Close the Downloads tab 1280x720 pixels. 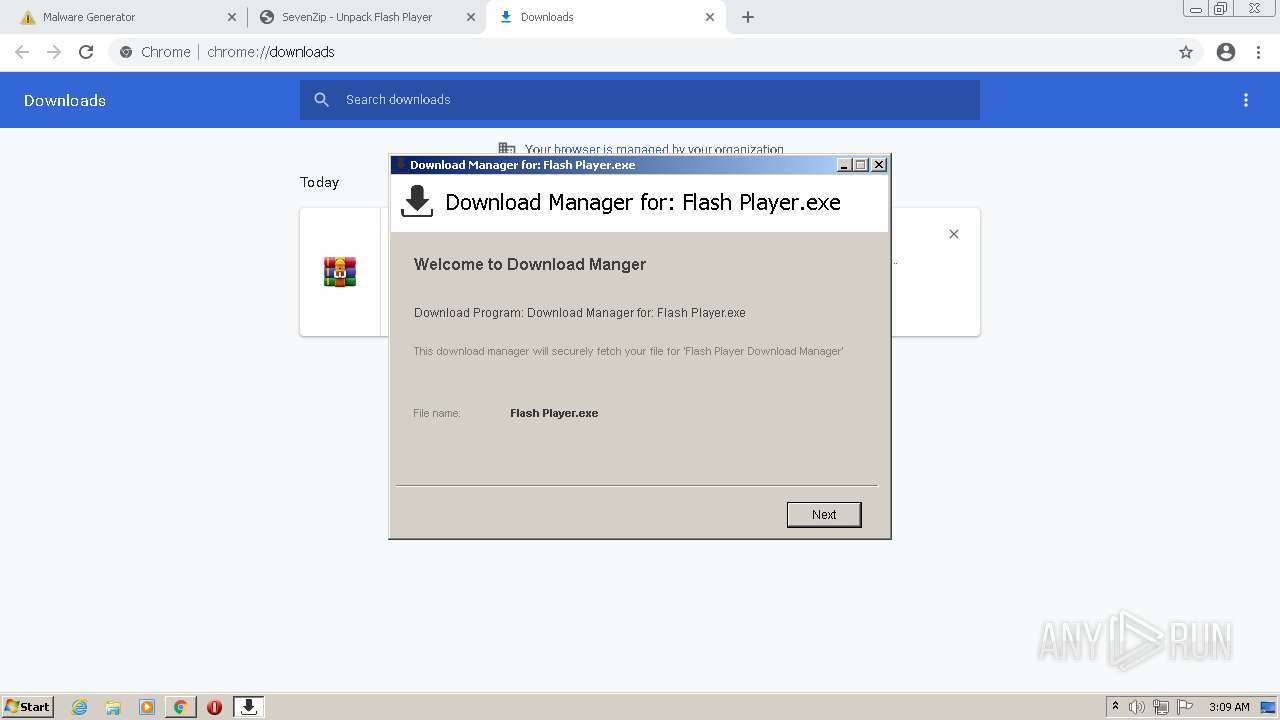coord(710,17)
